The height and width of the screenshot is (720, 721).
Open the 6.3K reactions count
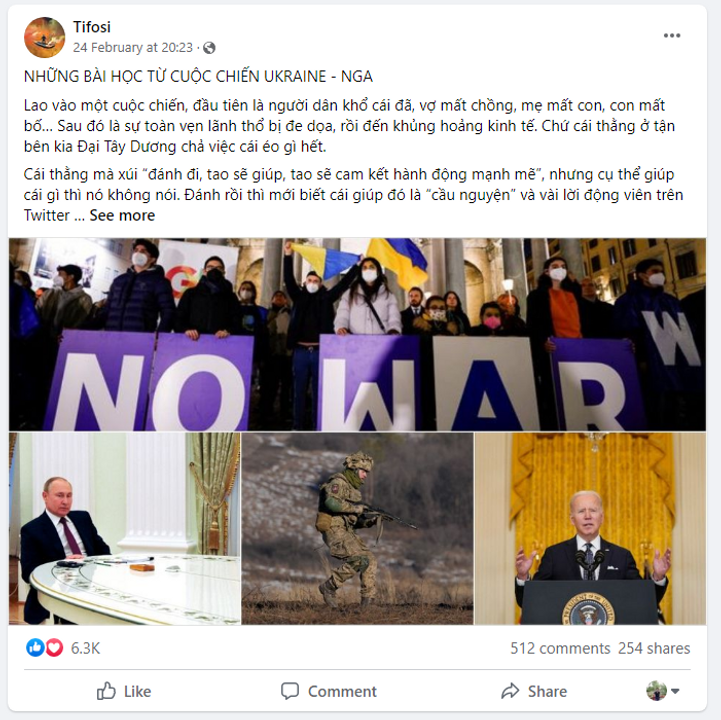pyautogui.click(x=86, y=648)
